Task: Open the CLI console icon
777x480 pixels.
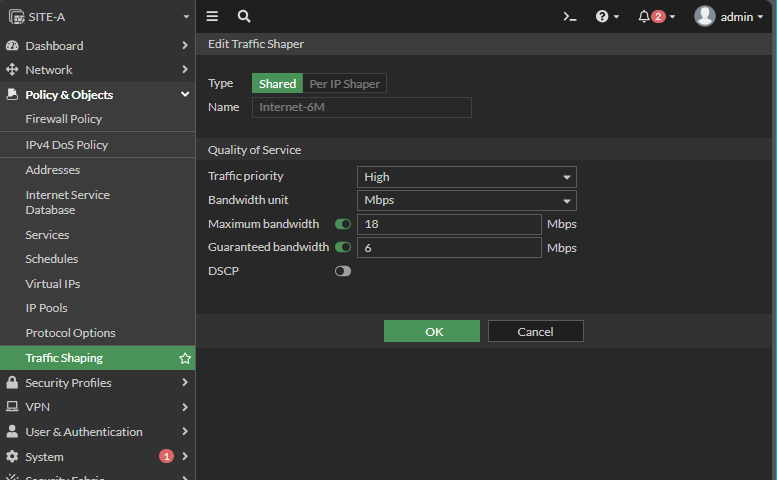Action: (570, 17)
